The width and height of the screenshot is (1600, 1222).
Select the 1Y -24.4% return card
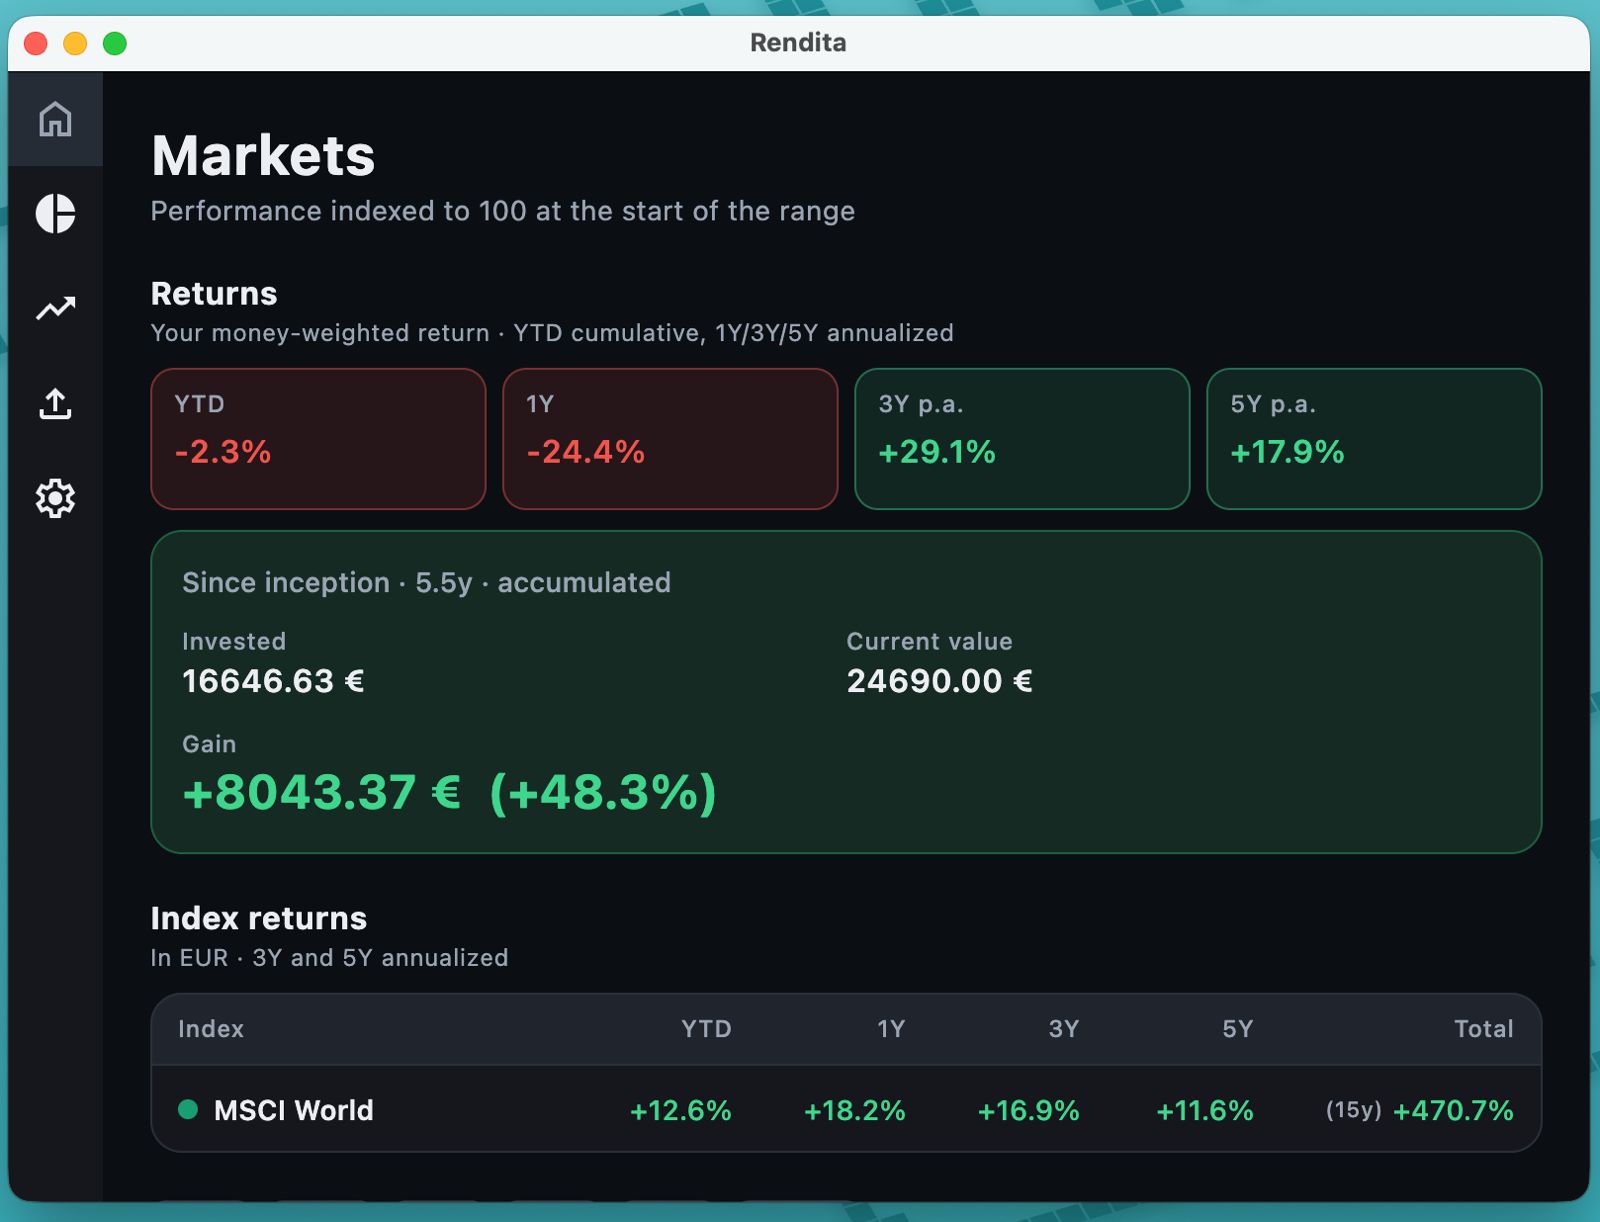click(670, 439)
